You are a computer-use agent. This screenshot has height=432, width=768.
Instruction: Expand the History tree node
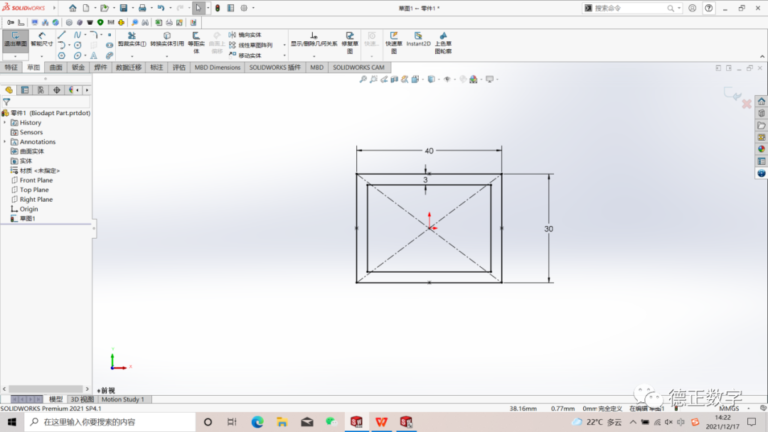click(x=5, y=122)
